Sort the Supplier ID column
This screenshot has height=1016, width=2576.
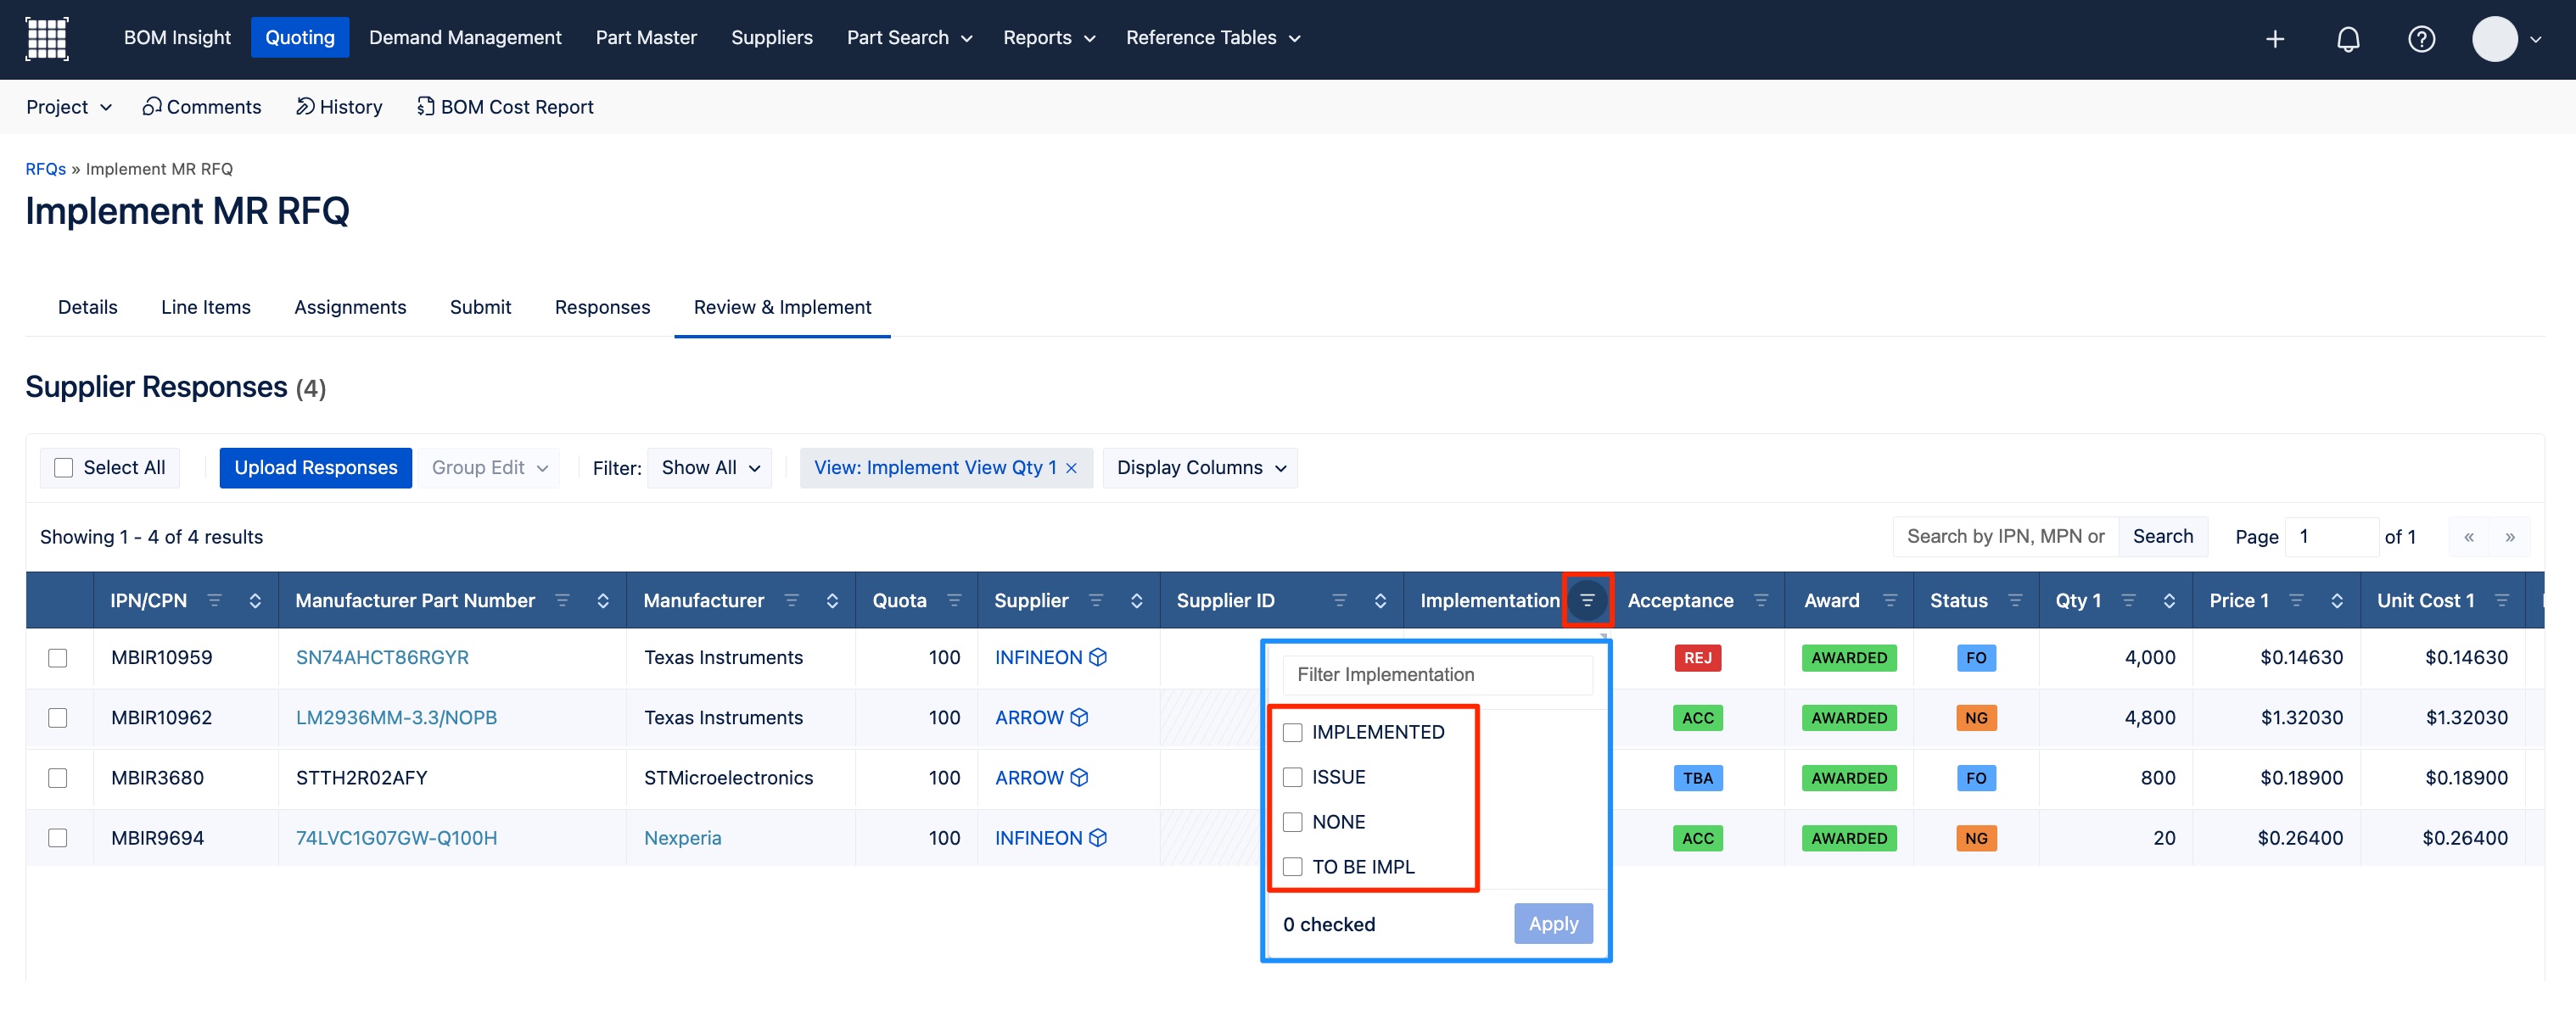point(1381,600)
